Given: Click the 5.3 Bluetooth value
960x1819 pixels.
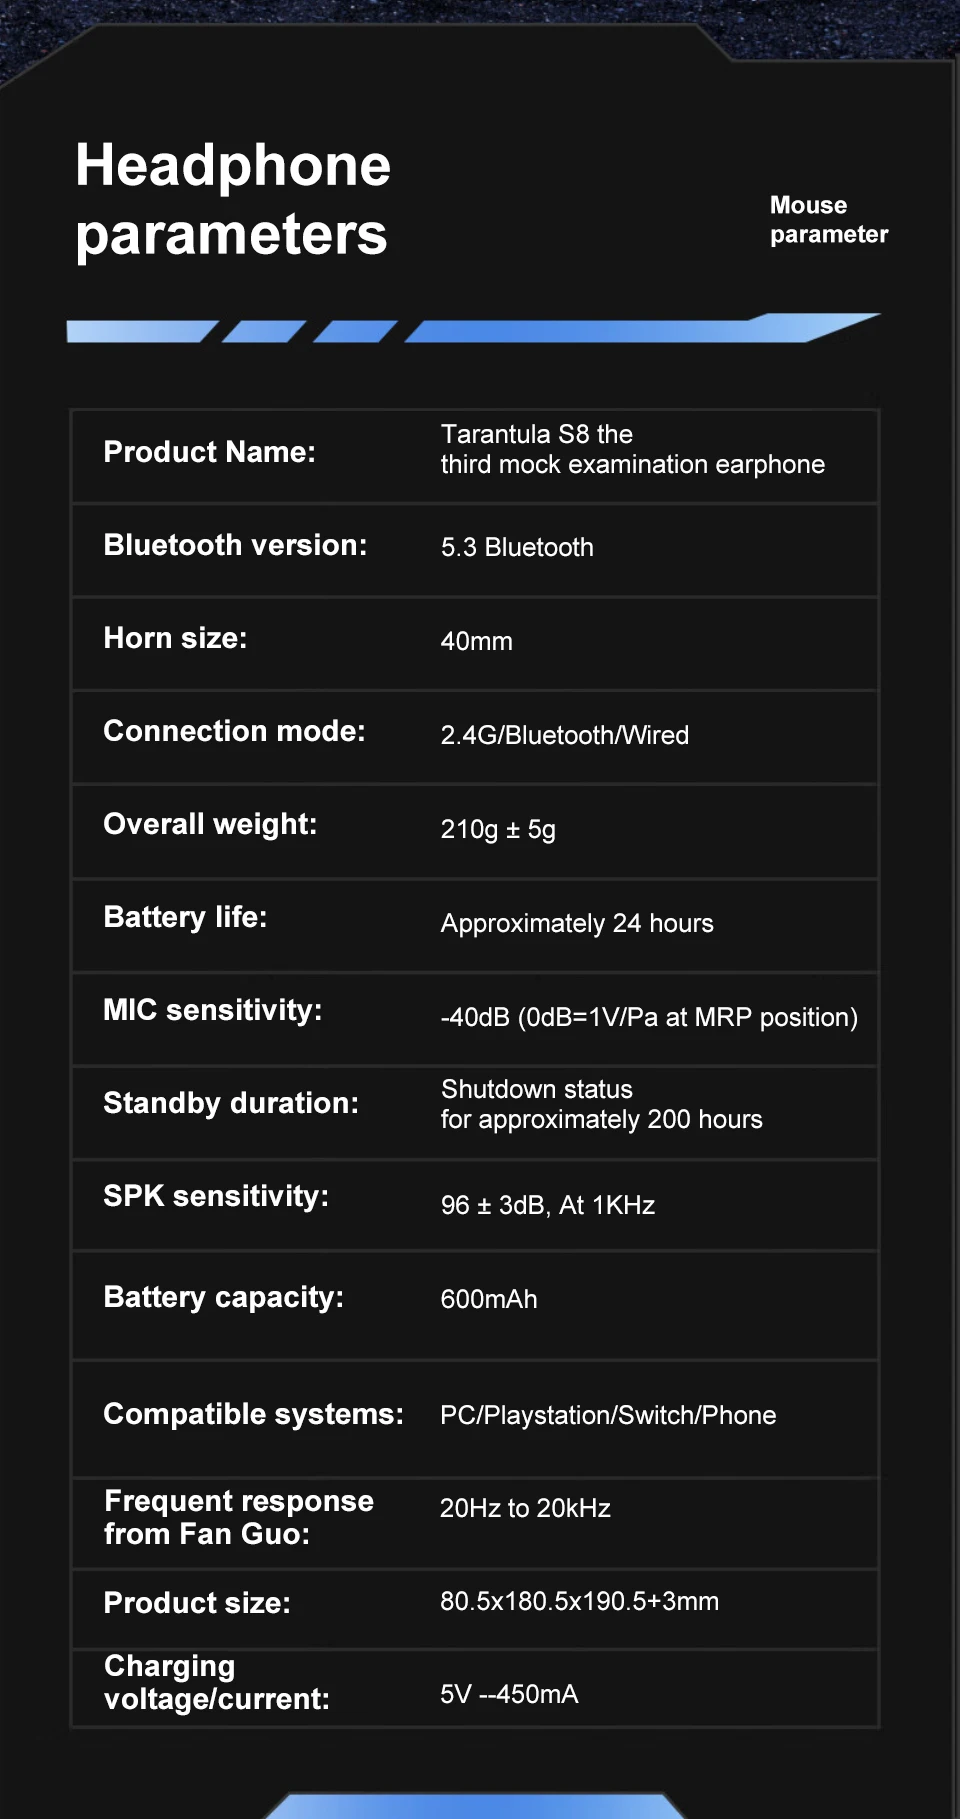Looking at the screenshot, I should [x=517, y=547].
